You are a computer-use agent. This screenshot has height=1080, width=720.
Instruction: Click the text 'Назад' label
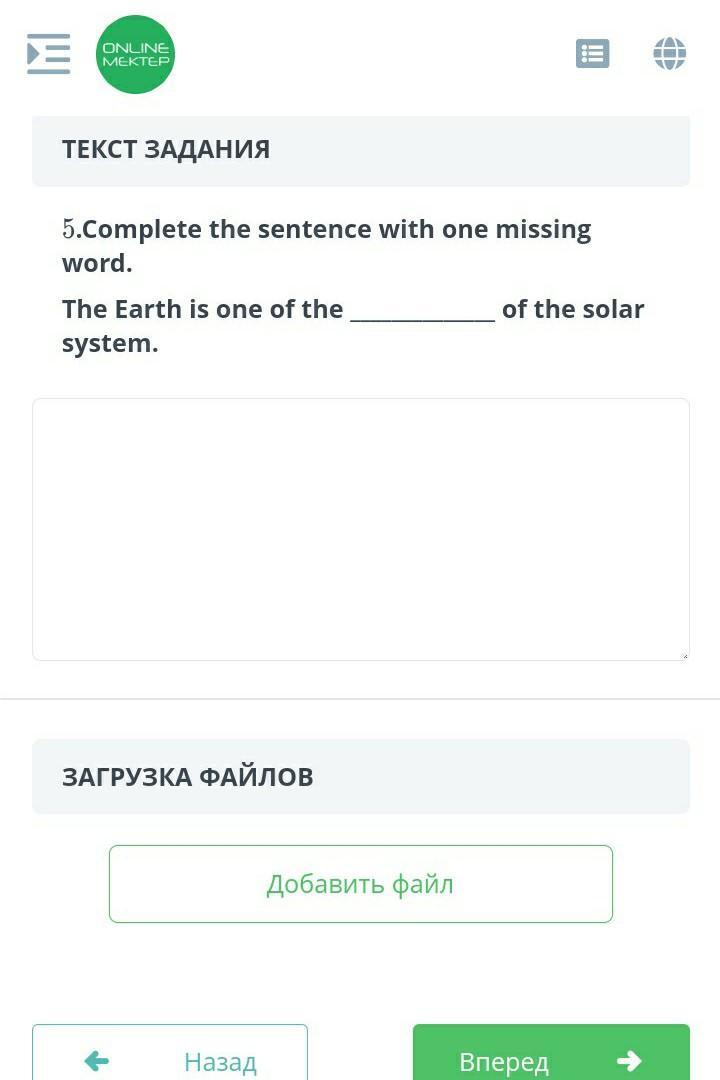point(220,1062)
